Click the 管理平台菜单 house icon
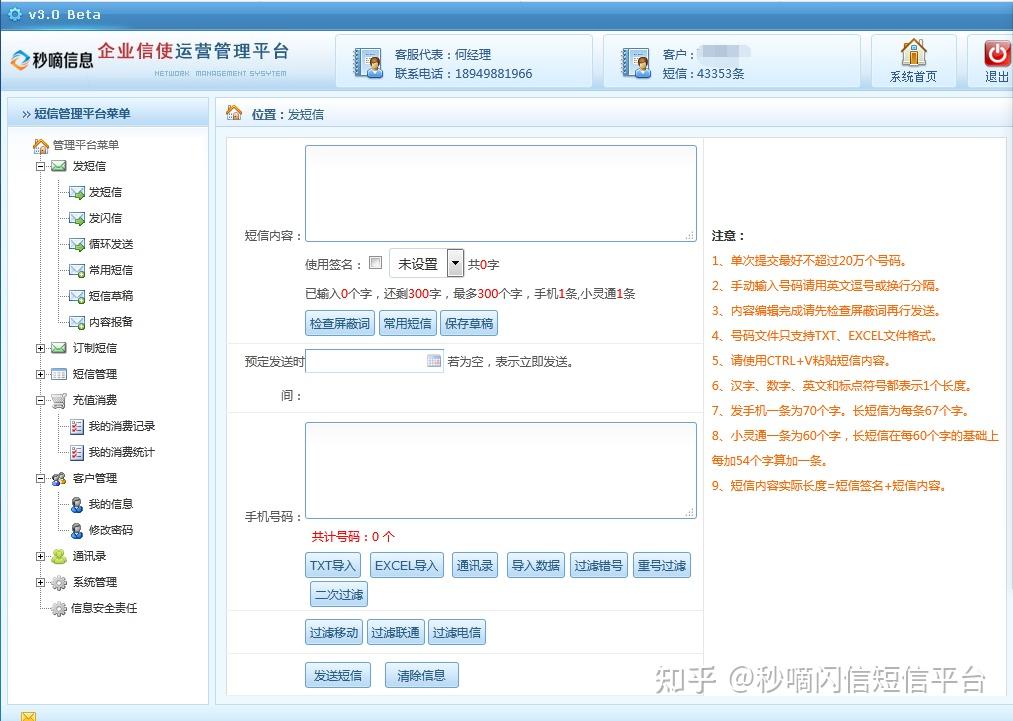 (41, 145)
